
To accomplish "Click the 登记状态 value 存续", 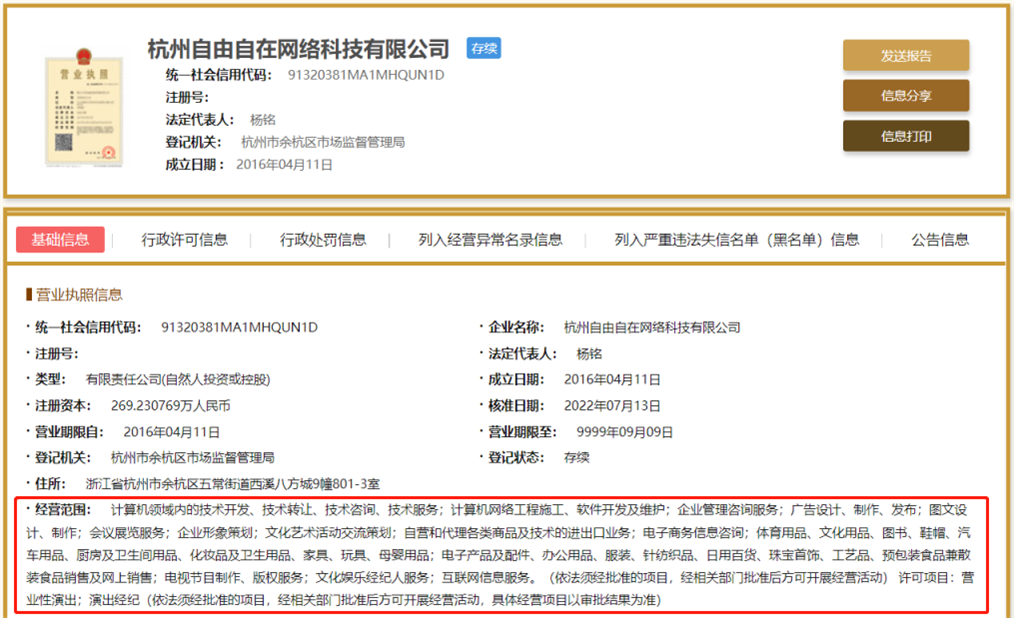I will click(x=576, y=458).
